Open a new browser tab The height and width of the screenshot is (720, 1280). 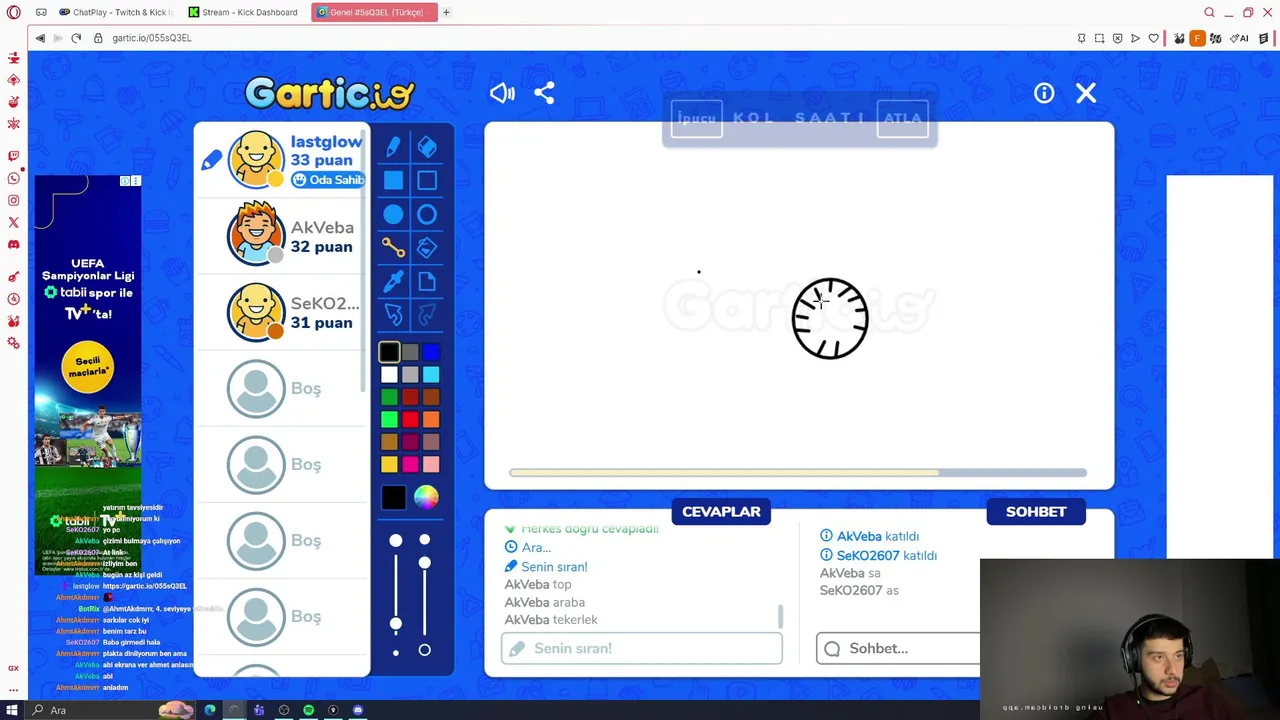[x=446, y=12]
